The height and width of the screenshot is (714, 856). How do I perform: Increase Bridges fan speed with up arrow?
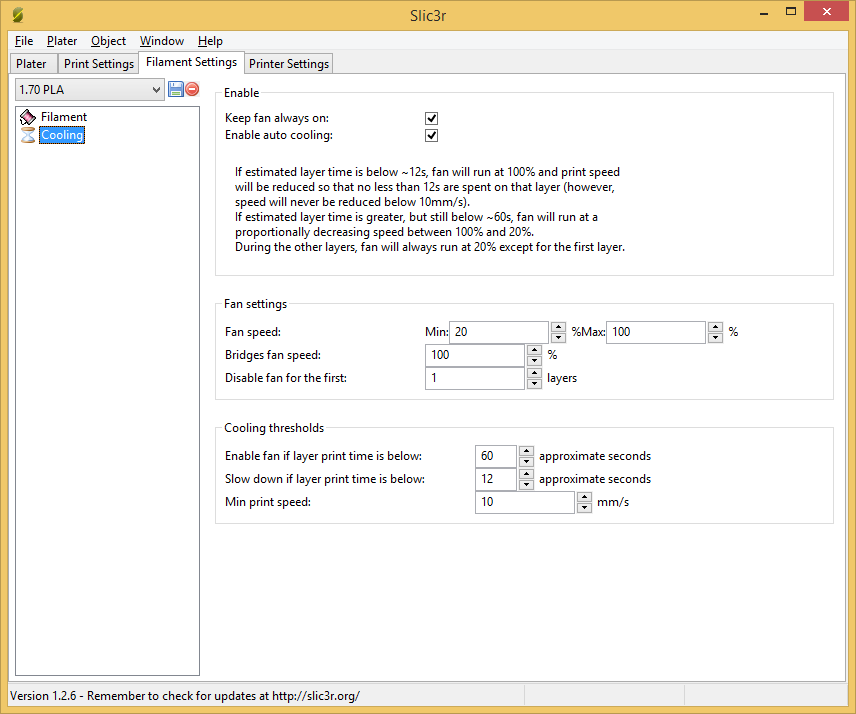click(x=534, y=350)
